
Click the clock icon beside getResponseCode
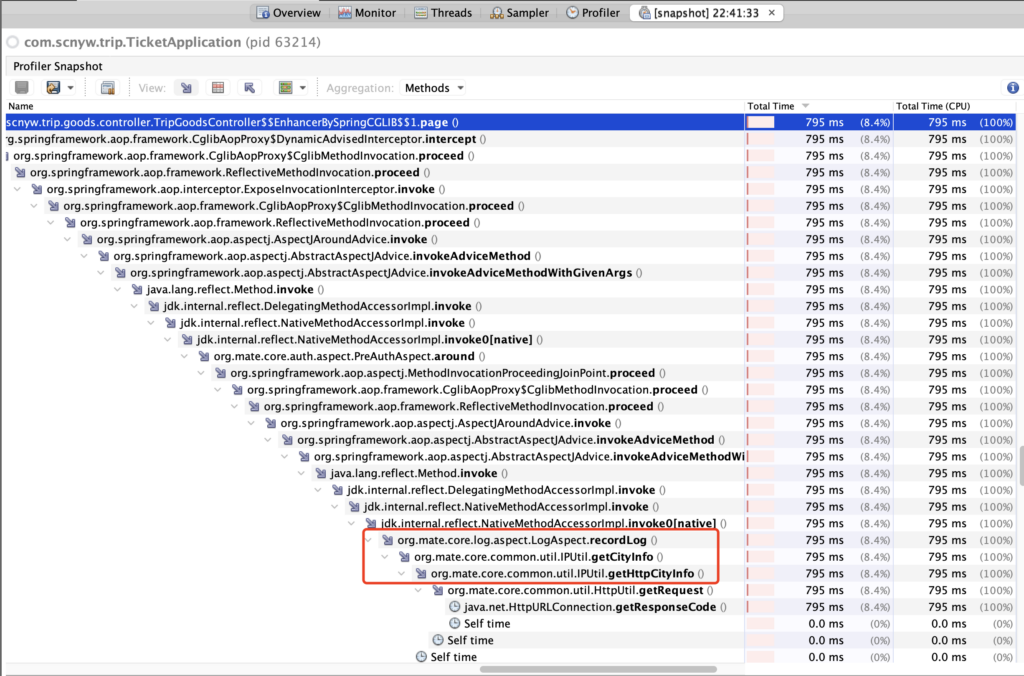click(455, 607)
